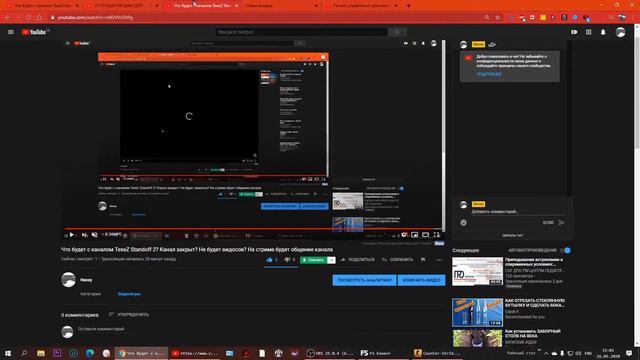The image size is (640, 360).
Task: Bookmark this page with the star icon
Action: pyautogui.click(x=498, y=18)
